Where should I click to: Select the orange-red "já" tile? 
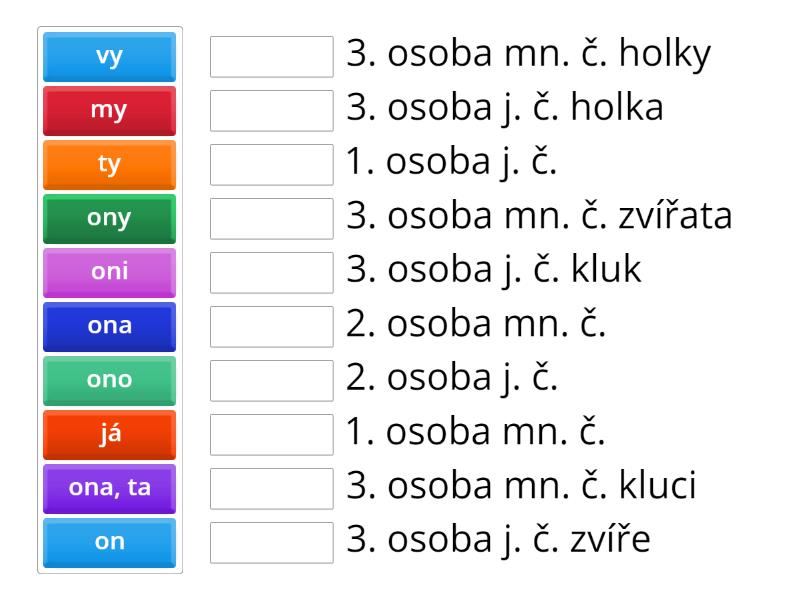click(x=108, y=434)
